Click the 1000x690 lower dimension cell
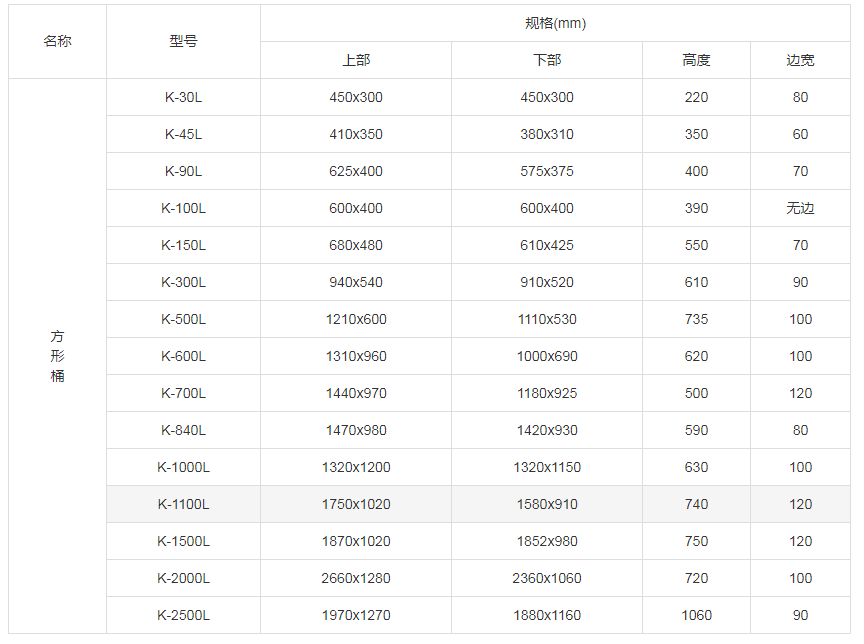The image size is (864, 644). click(x=547, y=356)
